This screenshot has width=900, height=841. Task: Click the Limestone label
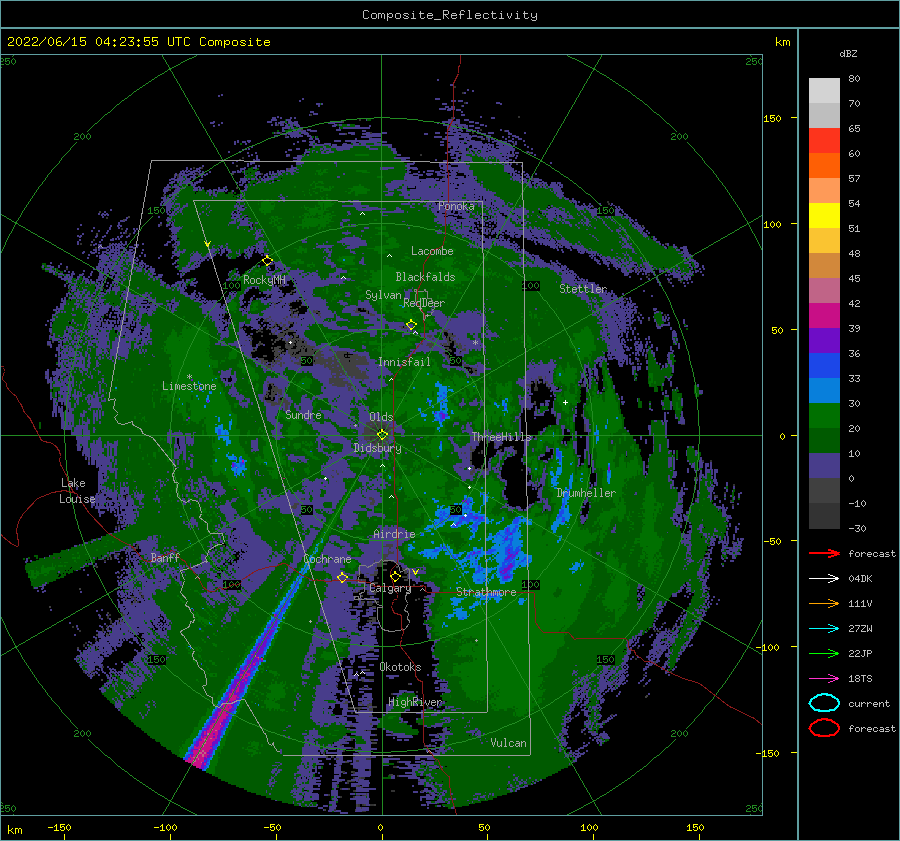coord(189,386)
